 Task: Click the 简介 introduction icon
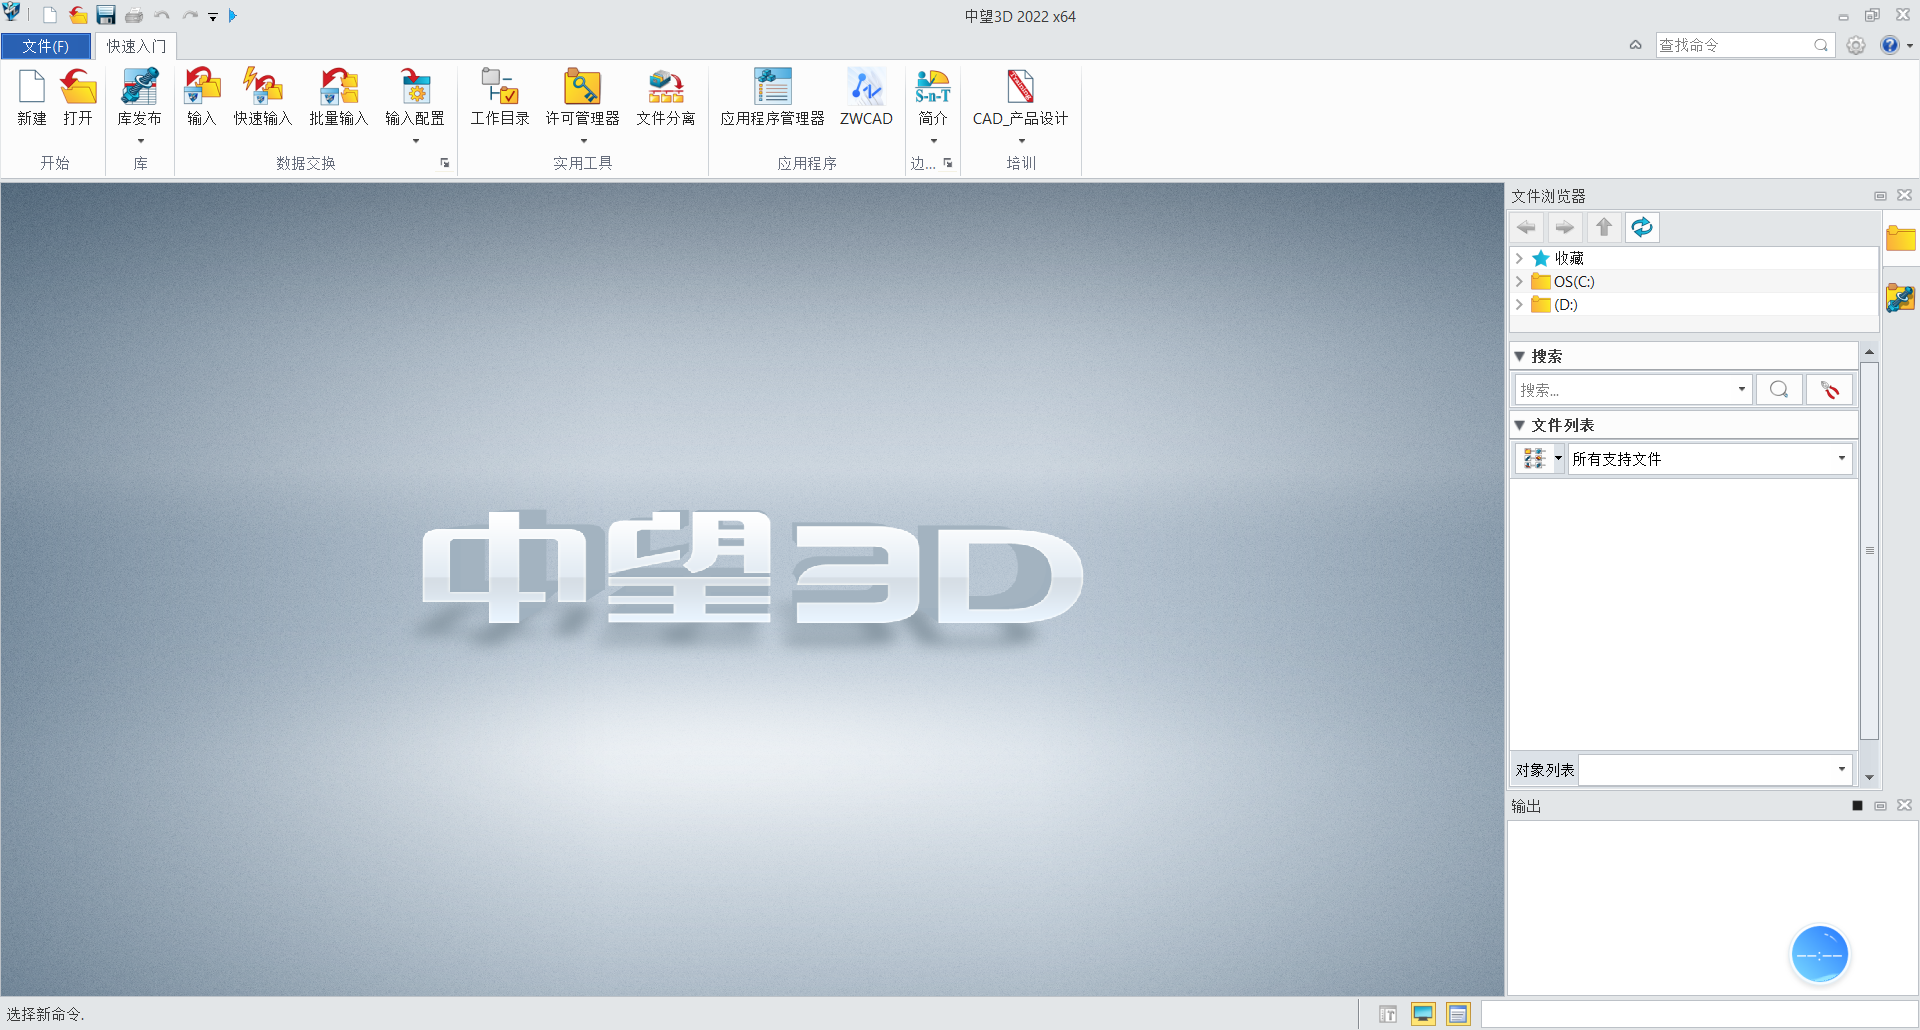933,87
